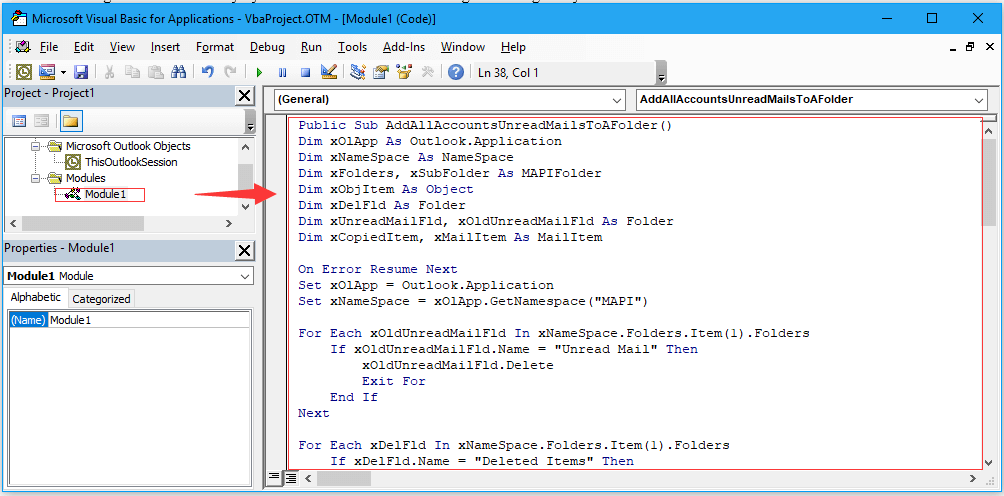Screen dimensions: 1004x496
Task: Select ThisOutlookSession in project tree
Action: tap(131, 162)
